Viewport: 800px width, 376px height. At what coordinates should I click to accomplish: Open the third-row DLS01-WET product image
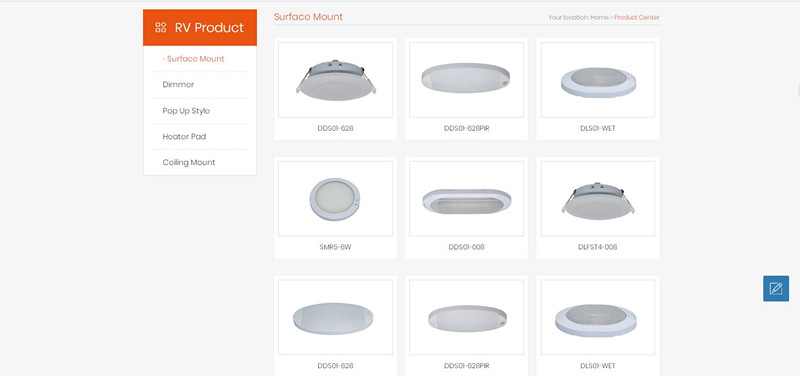[x=598, y=317]
